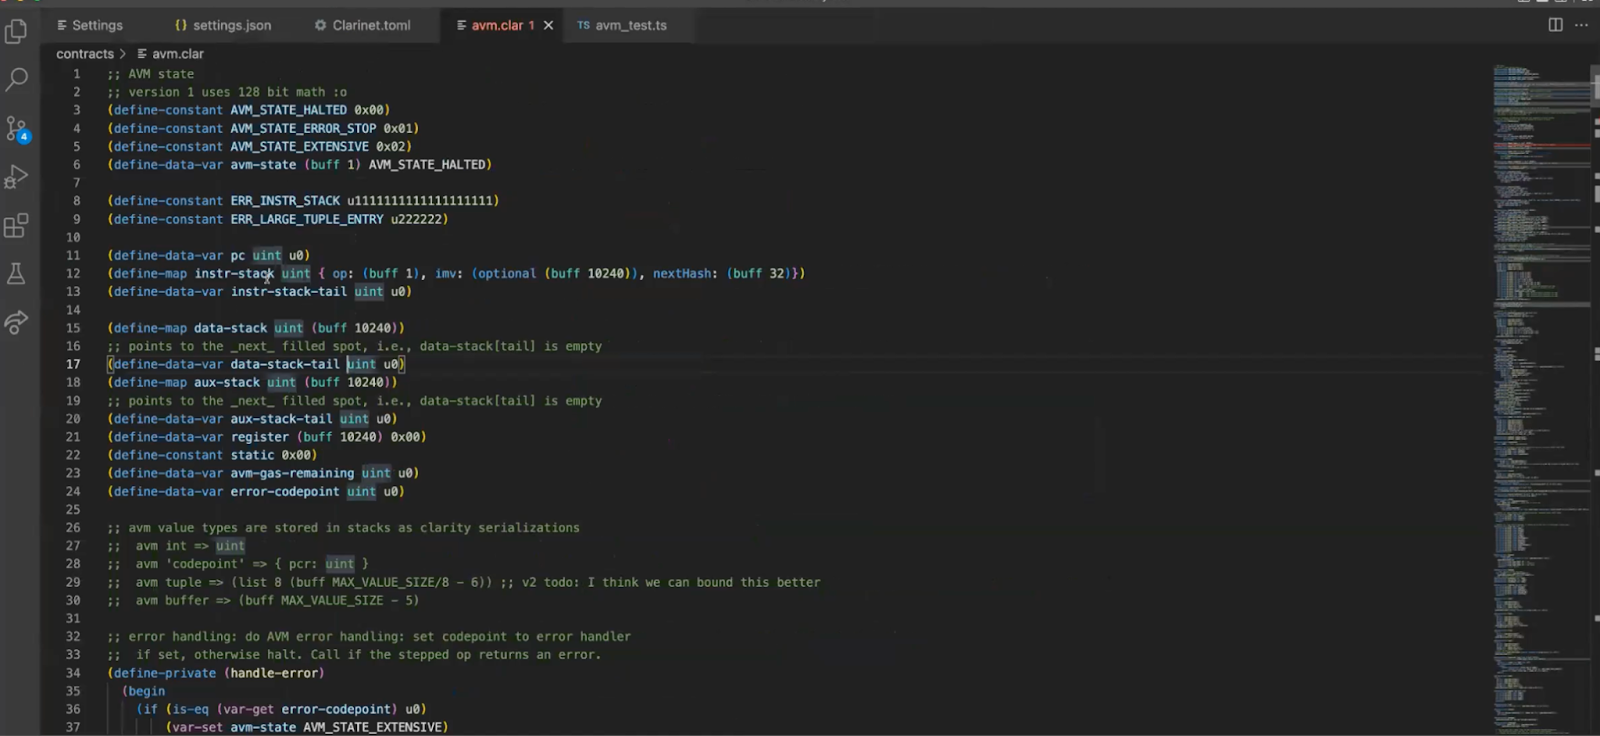
Task: Open the editor More Actions ellipsis menu
Action: pos(1581,25)
